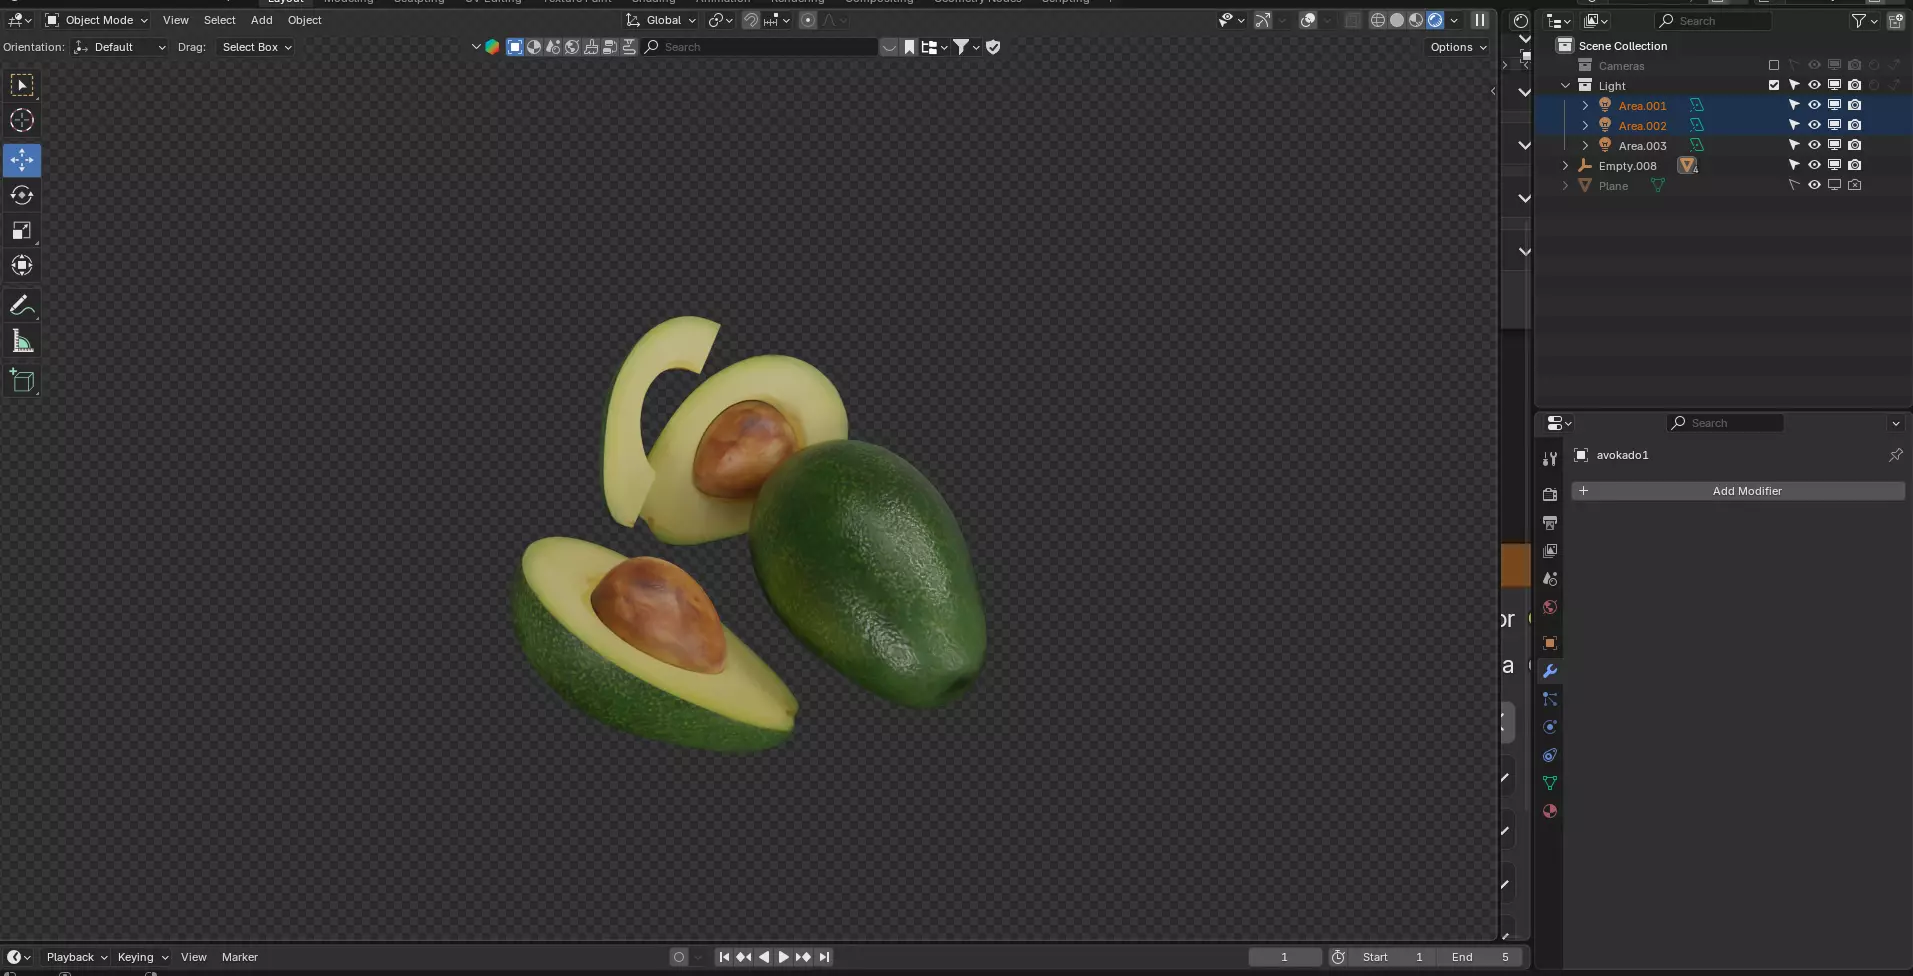Open the Select menu
This screenshot has height=976, width=1913.
(219, 20)
